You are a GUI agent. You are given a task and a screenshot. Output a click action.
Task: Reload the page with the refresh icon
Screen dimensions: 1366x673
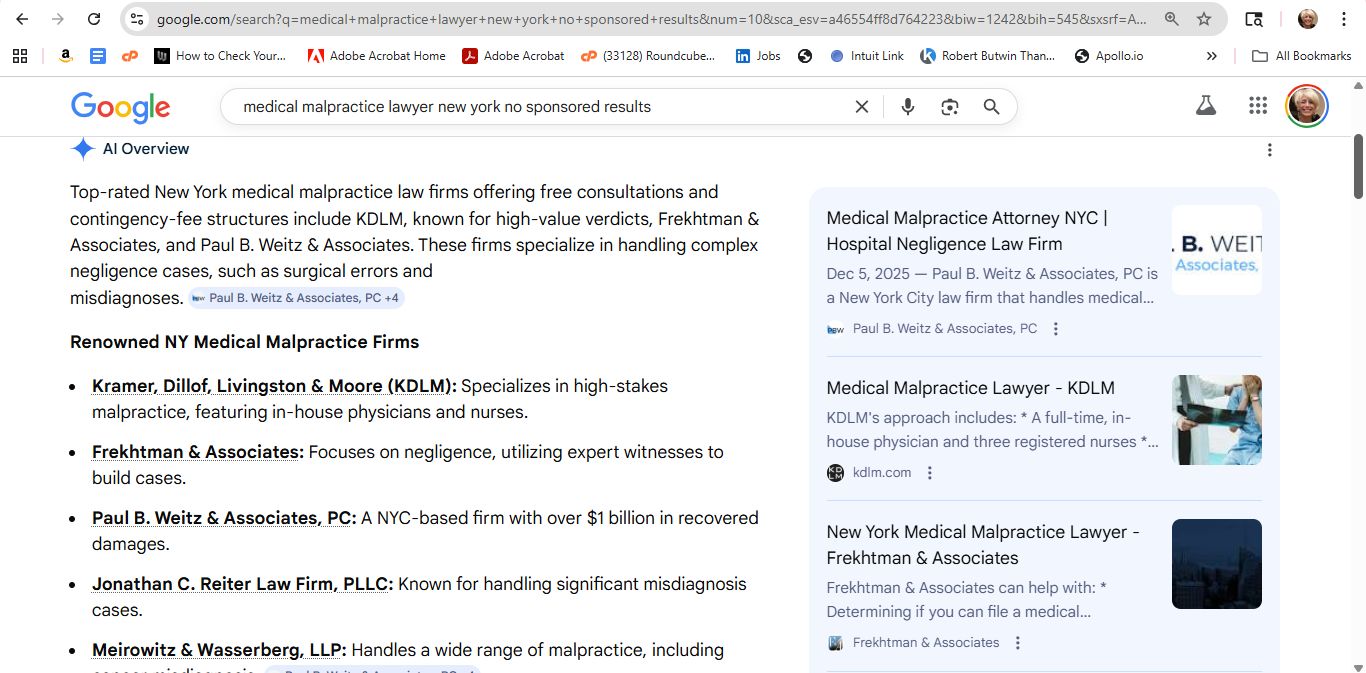pyautogui.click(x=94, y=19)
